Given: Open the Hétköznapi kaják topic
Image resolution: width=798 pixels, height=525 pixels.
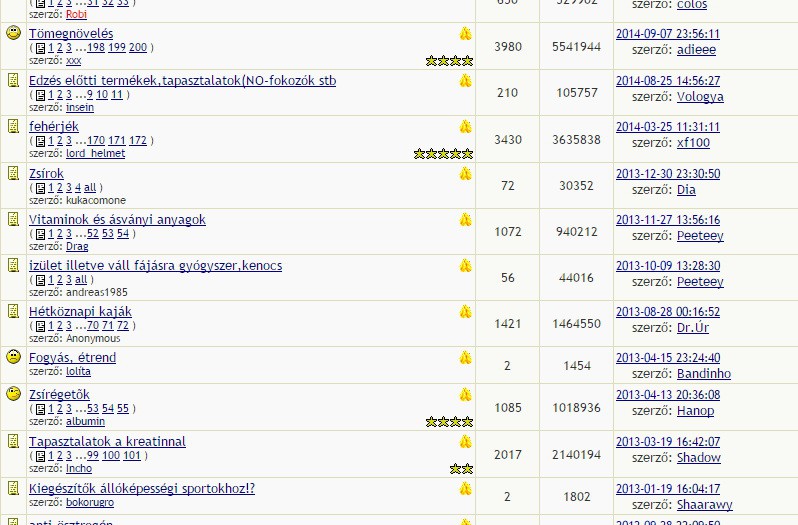Looking at the screenshot, I should (80, 311).
